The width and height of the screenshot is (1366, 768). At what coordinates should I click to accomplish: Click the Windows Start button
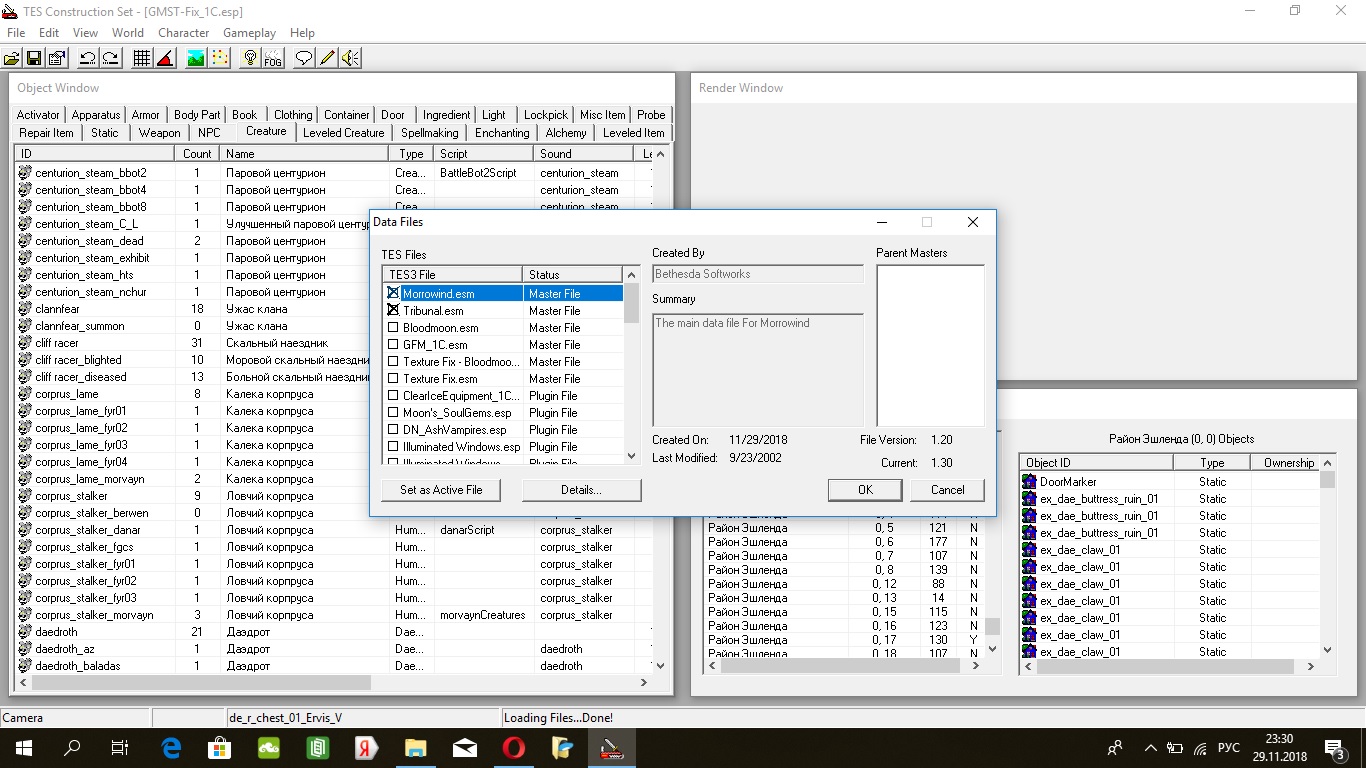(x=24, y=748)
